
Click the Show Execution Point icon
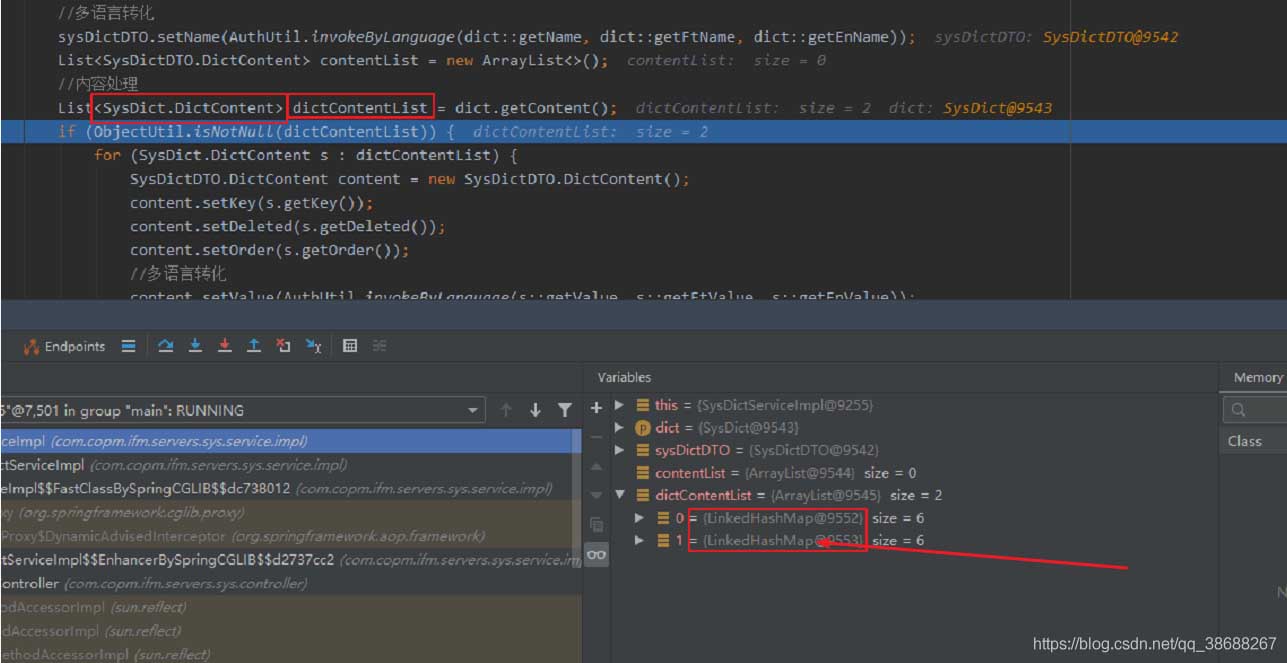click(x=128, y=346)
